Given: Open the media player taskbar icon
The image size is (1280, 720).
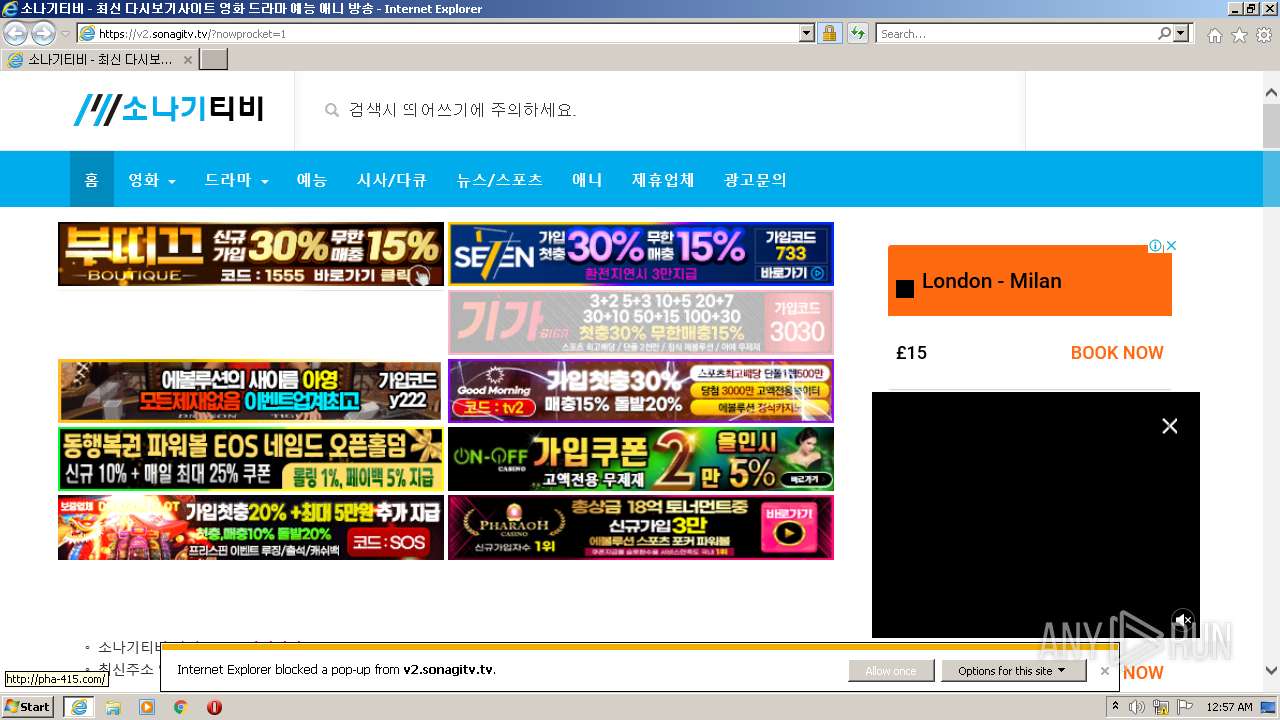Looking at the screenshot, I should point(147,707).
